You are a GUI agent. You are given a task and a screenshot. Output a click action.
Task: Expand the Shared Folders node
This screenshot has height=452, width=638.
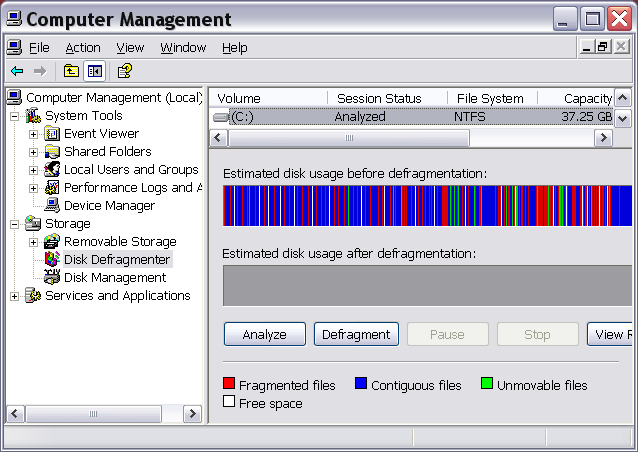(33, 152)
